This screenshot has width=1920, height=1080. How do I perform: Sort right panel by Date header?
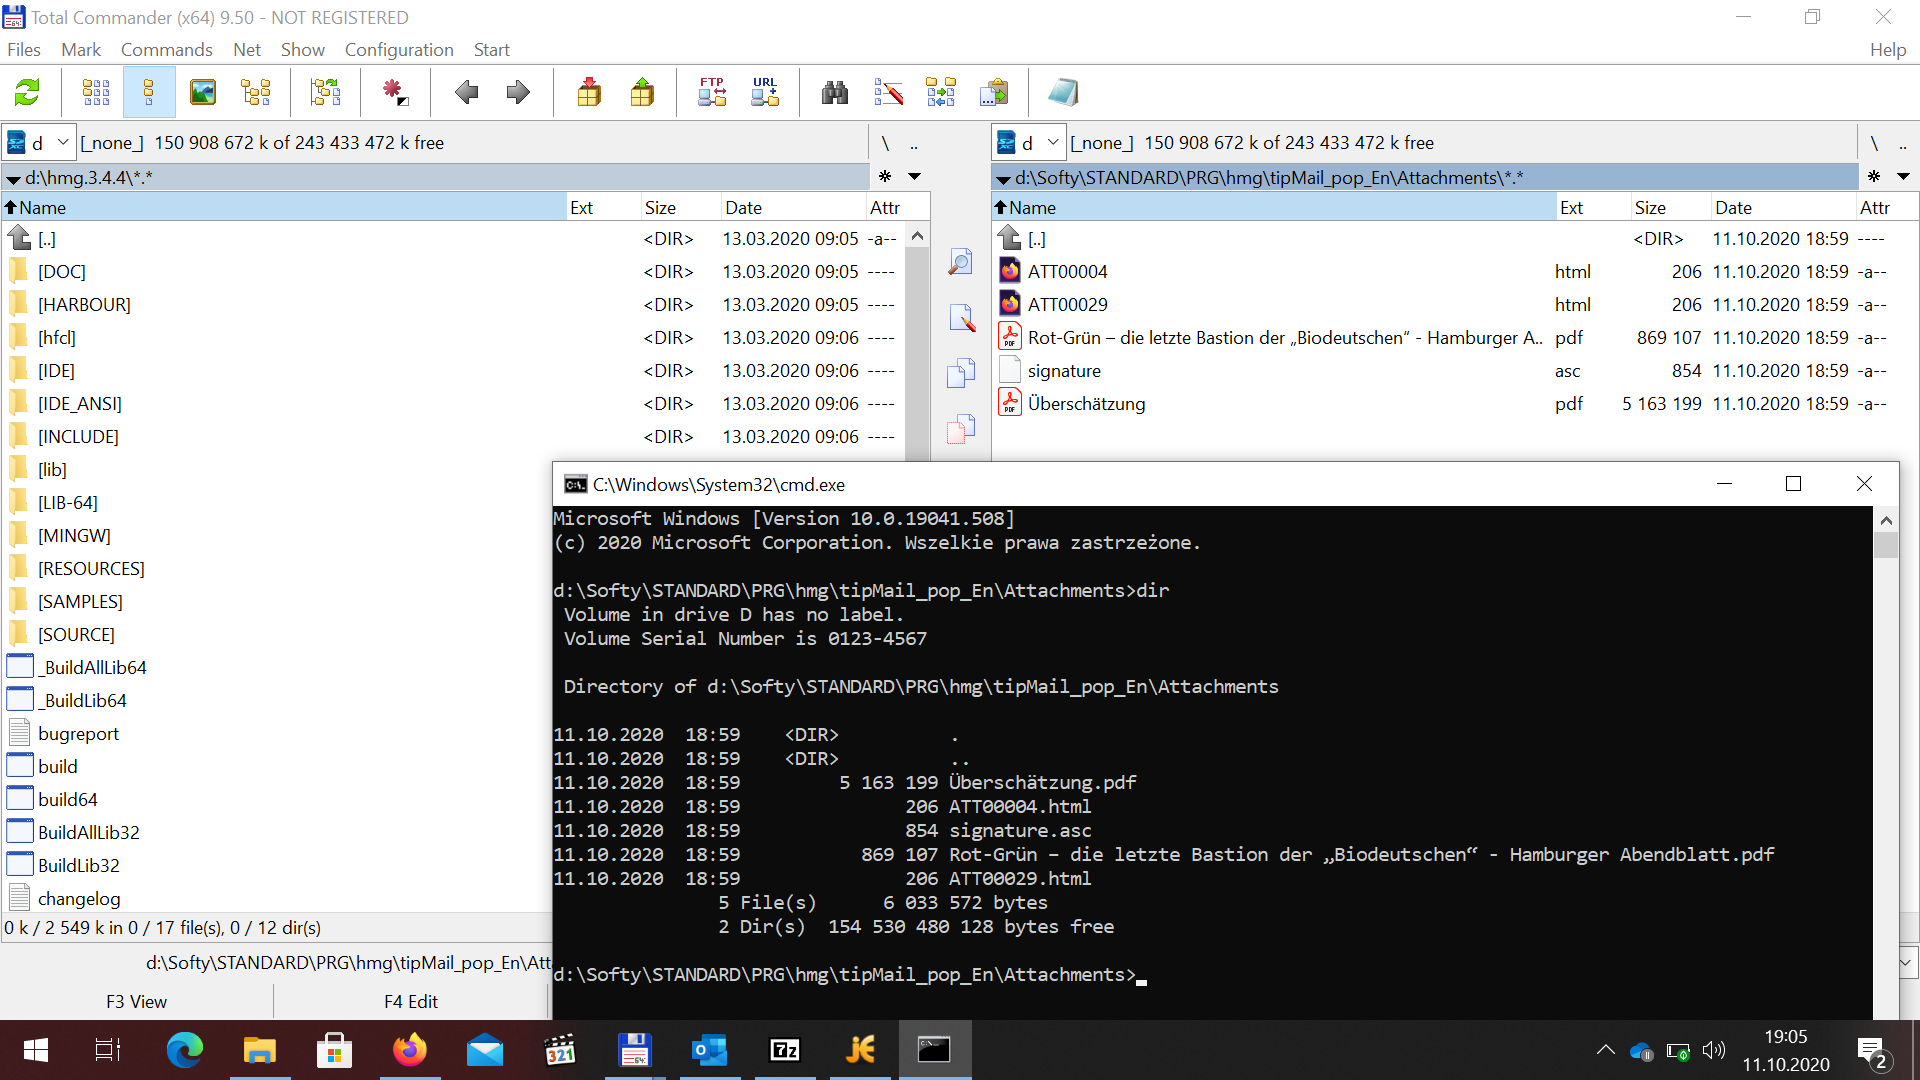click(x=1783, y=208)
